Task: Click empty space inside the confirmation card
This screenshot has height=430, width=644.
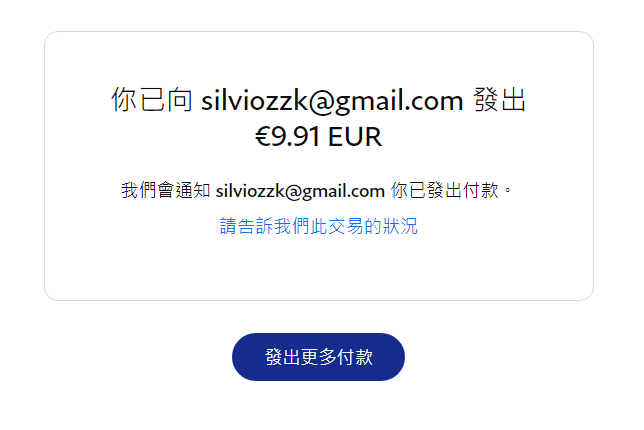Action: tap(319, 267)
